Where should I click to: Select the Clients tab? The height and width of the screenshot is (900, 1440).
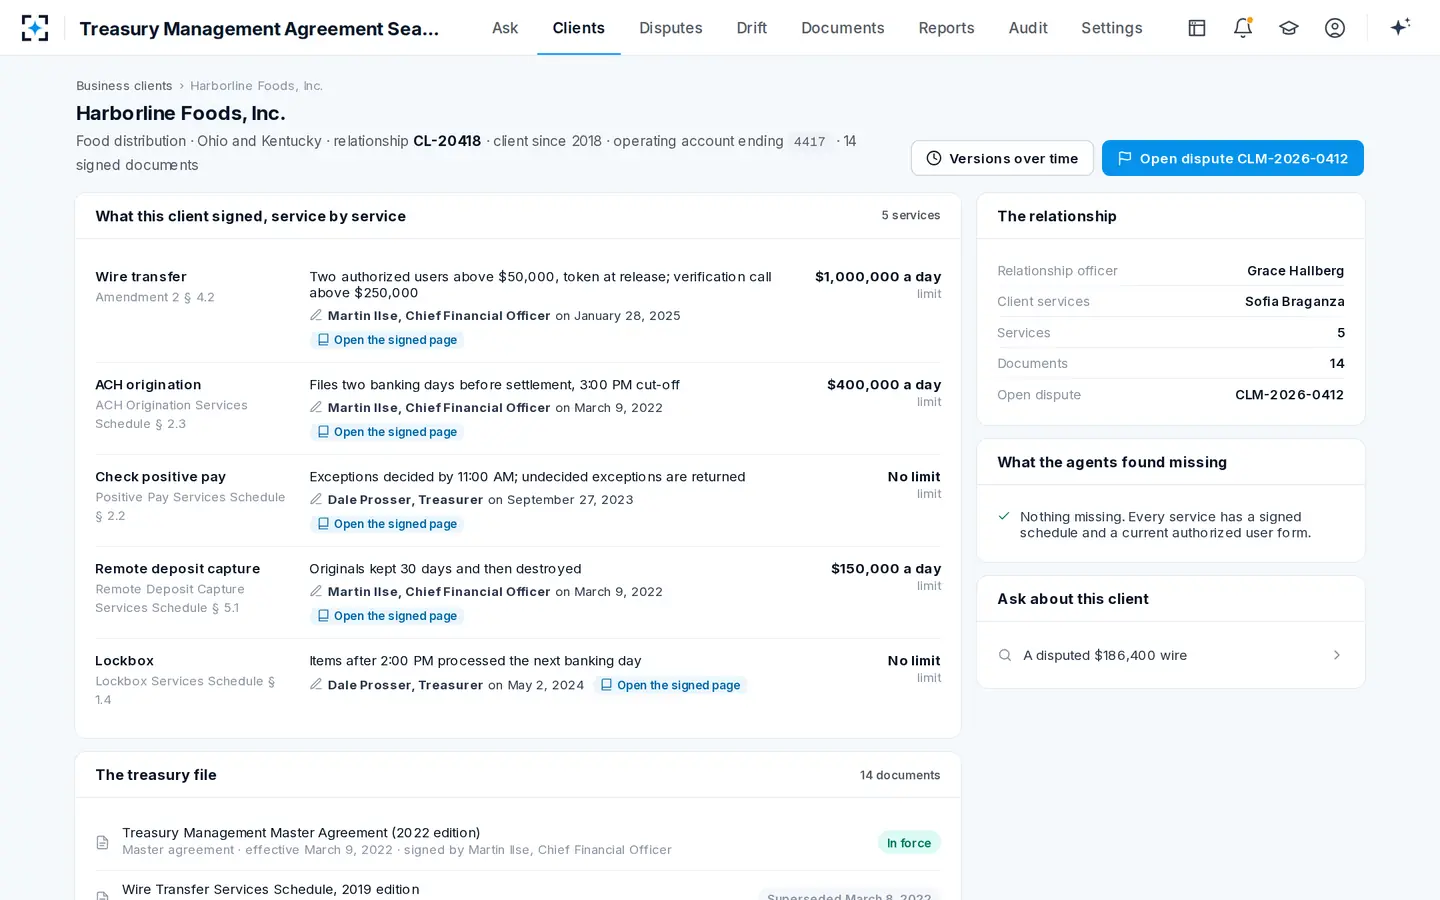tap(579, 28)
